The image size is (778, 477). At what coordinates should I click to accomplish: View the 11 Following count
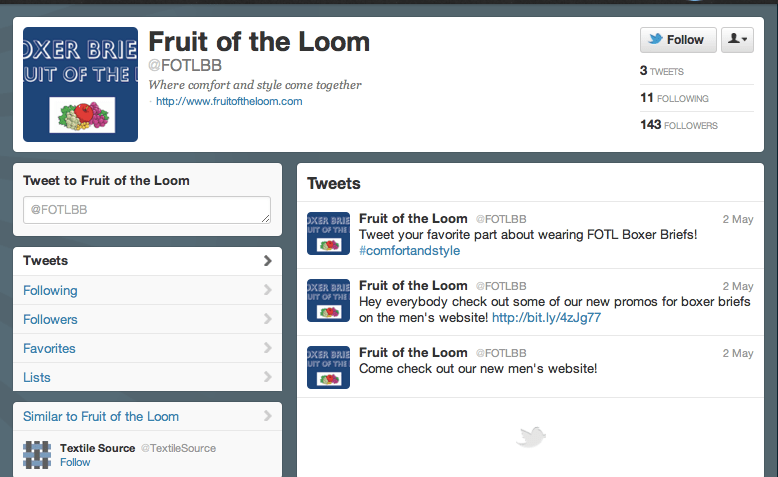click(674, 98)
